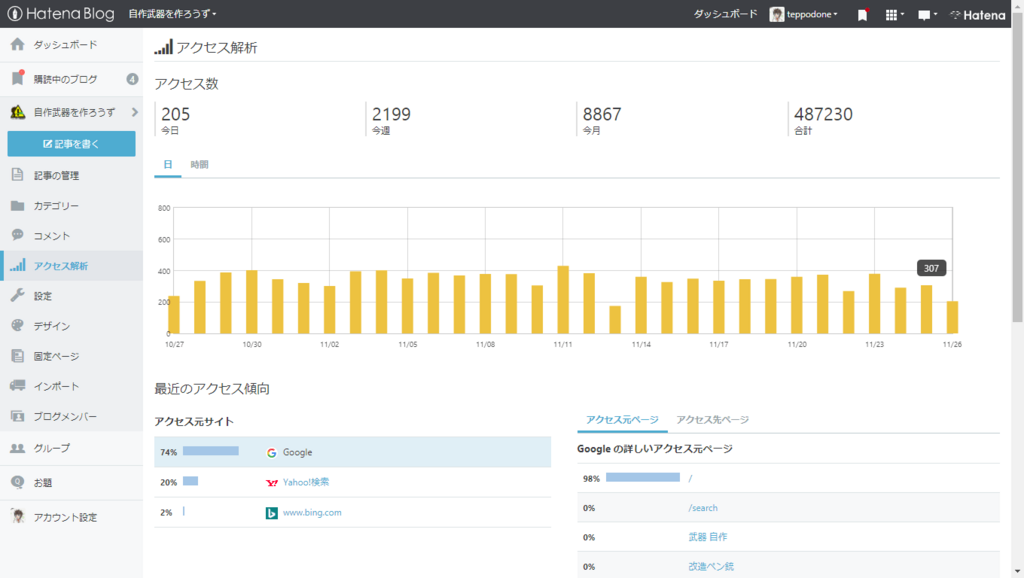The height and width of the screenshot is (578, 1024).
Task: Click the お題 topic icon
Action: [x=18, y=482]
